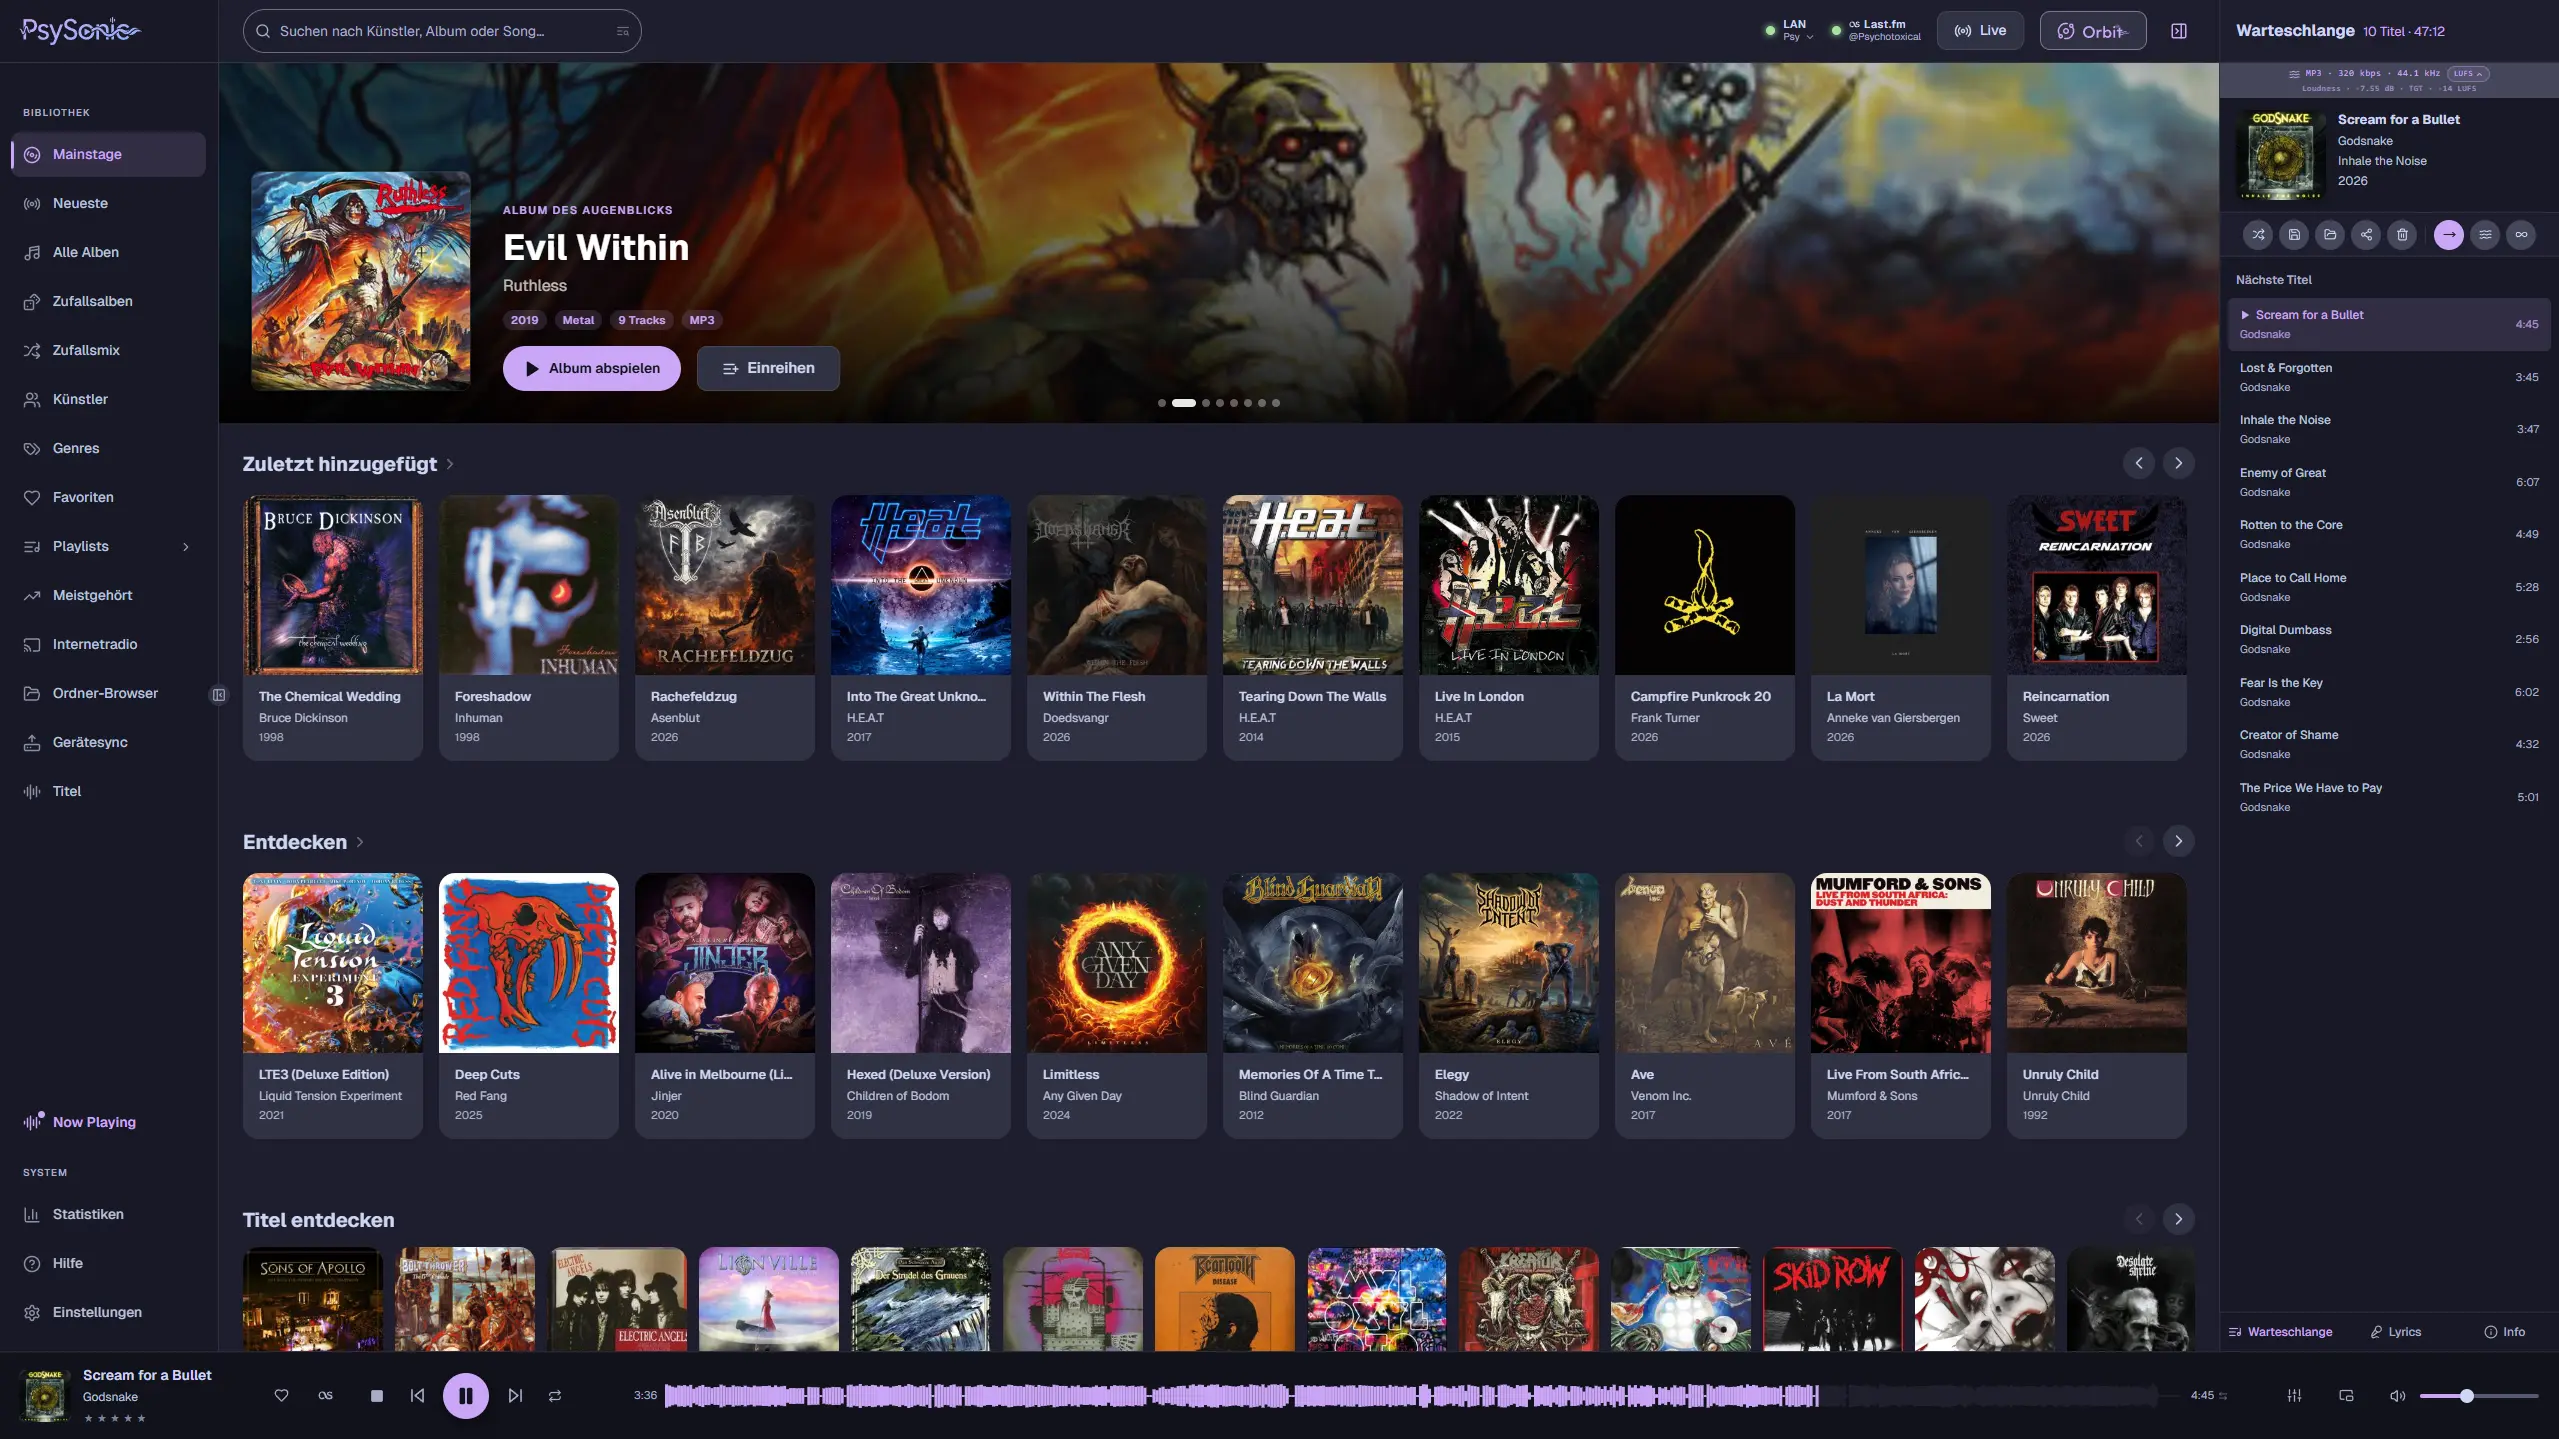Screen dimensions: 2559x1439
Task: Open Statistiken in the sidebar
Action: pos(108,1215)
